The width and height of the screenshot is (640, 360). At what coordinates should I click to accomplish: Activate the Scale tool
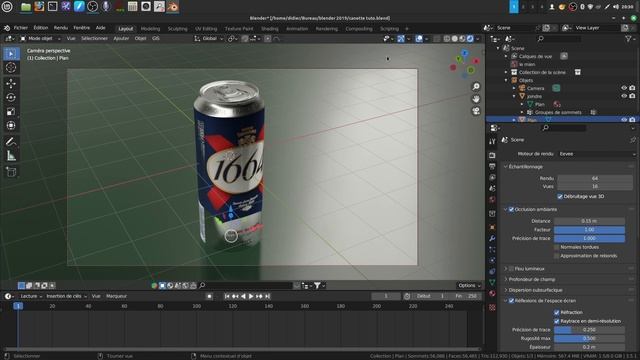(11, 111)
